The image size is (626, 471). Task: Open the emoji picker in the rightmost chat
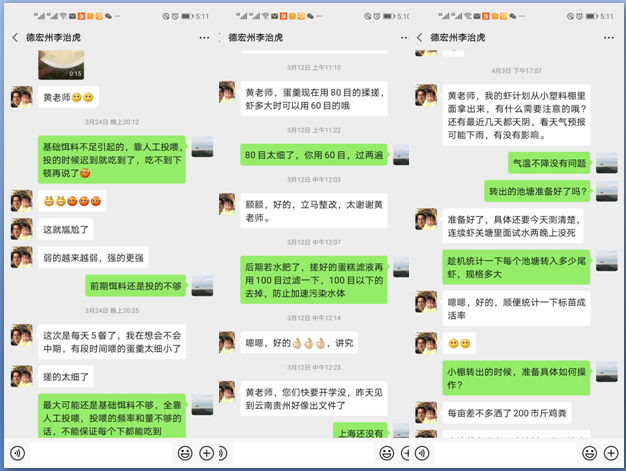pos(586,452)
